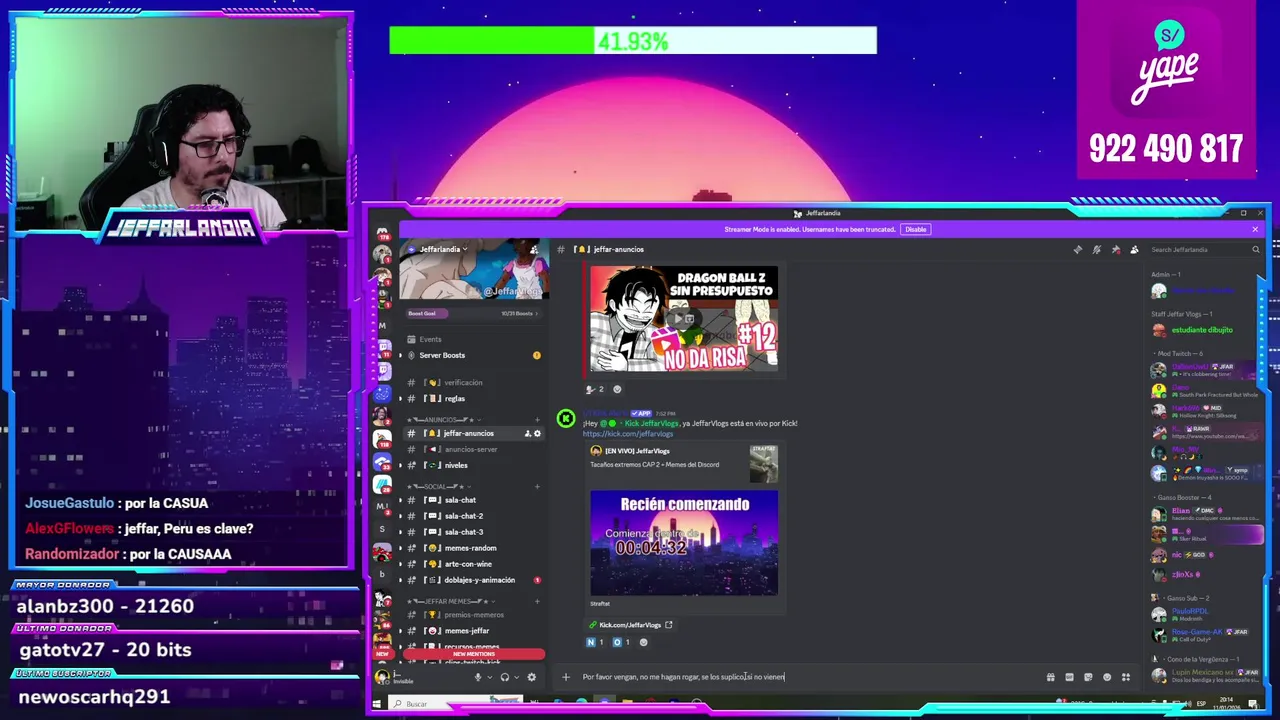1280x720 pixels.
Task: Open notification settings bell in channel header
Action: [1096, 249]
